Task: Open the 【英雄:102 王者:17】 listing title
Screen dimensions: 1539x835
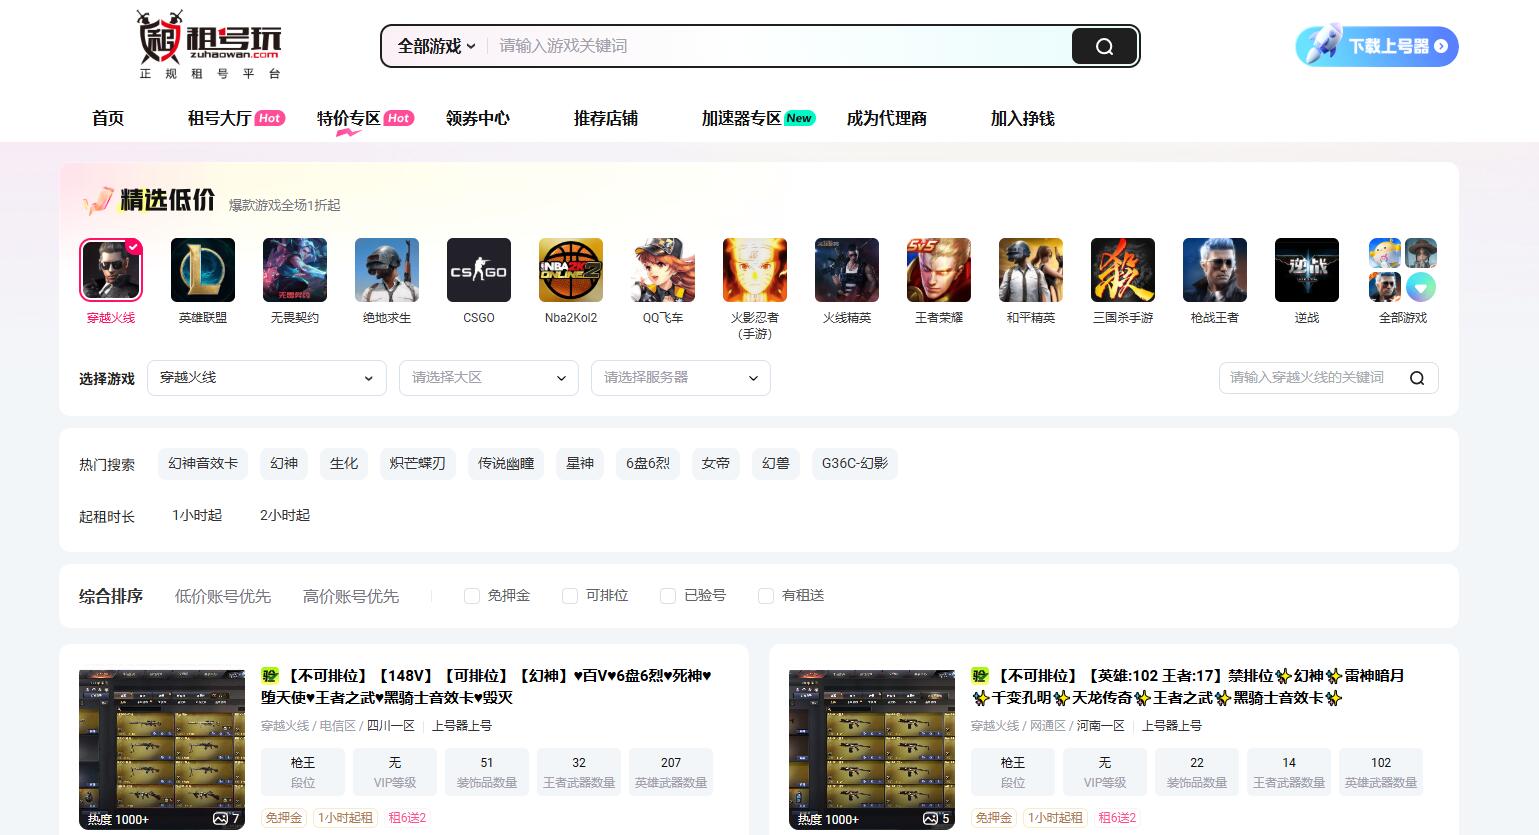Action: pyautogui.click(x=1188, y=686)
